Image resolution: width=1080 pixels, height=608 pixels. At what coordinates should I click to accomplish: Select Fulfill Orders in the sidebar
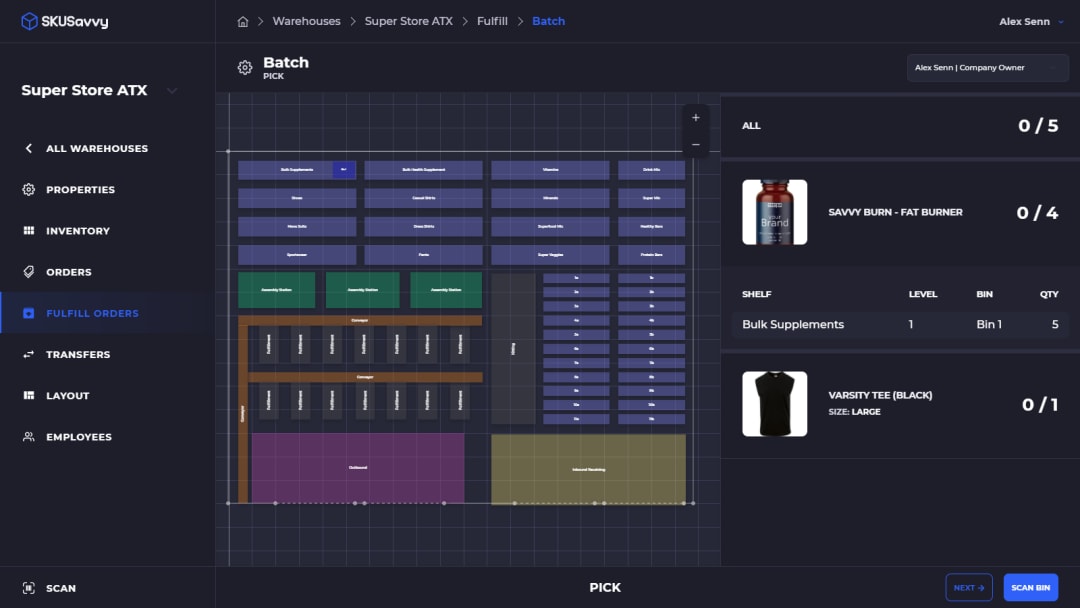pos(92,313)
